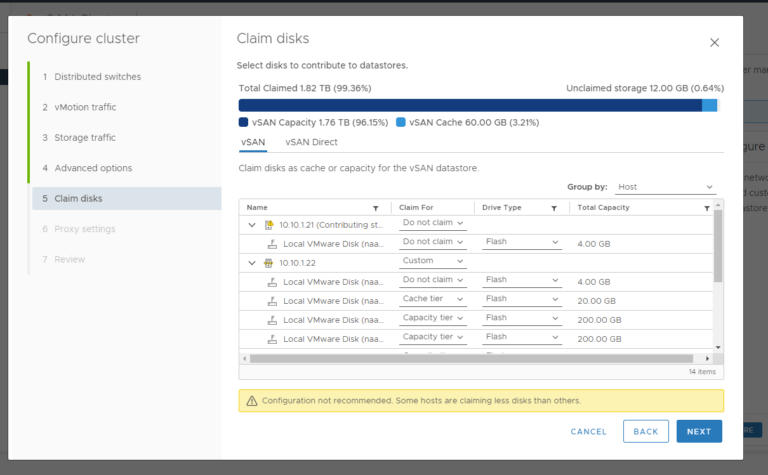
Task: Click the table scroll right arrow
Action: (707, 359)
